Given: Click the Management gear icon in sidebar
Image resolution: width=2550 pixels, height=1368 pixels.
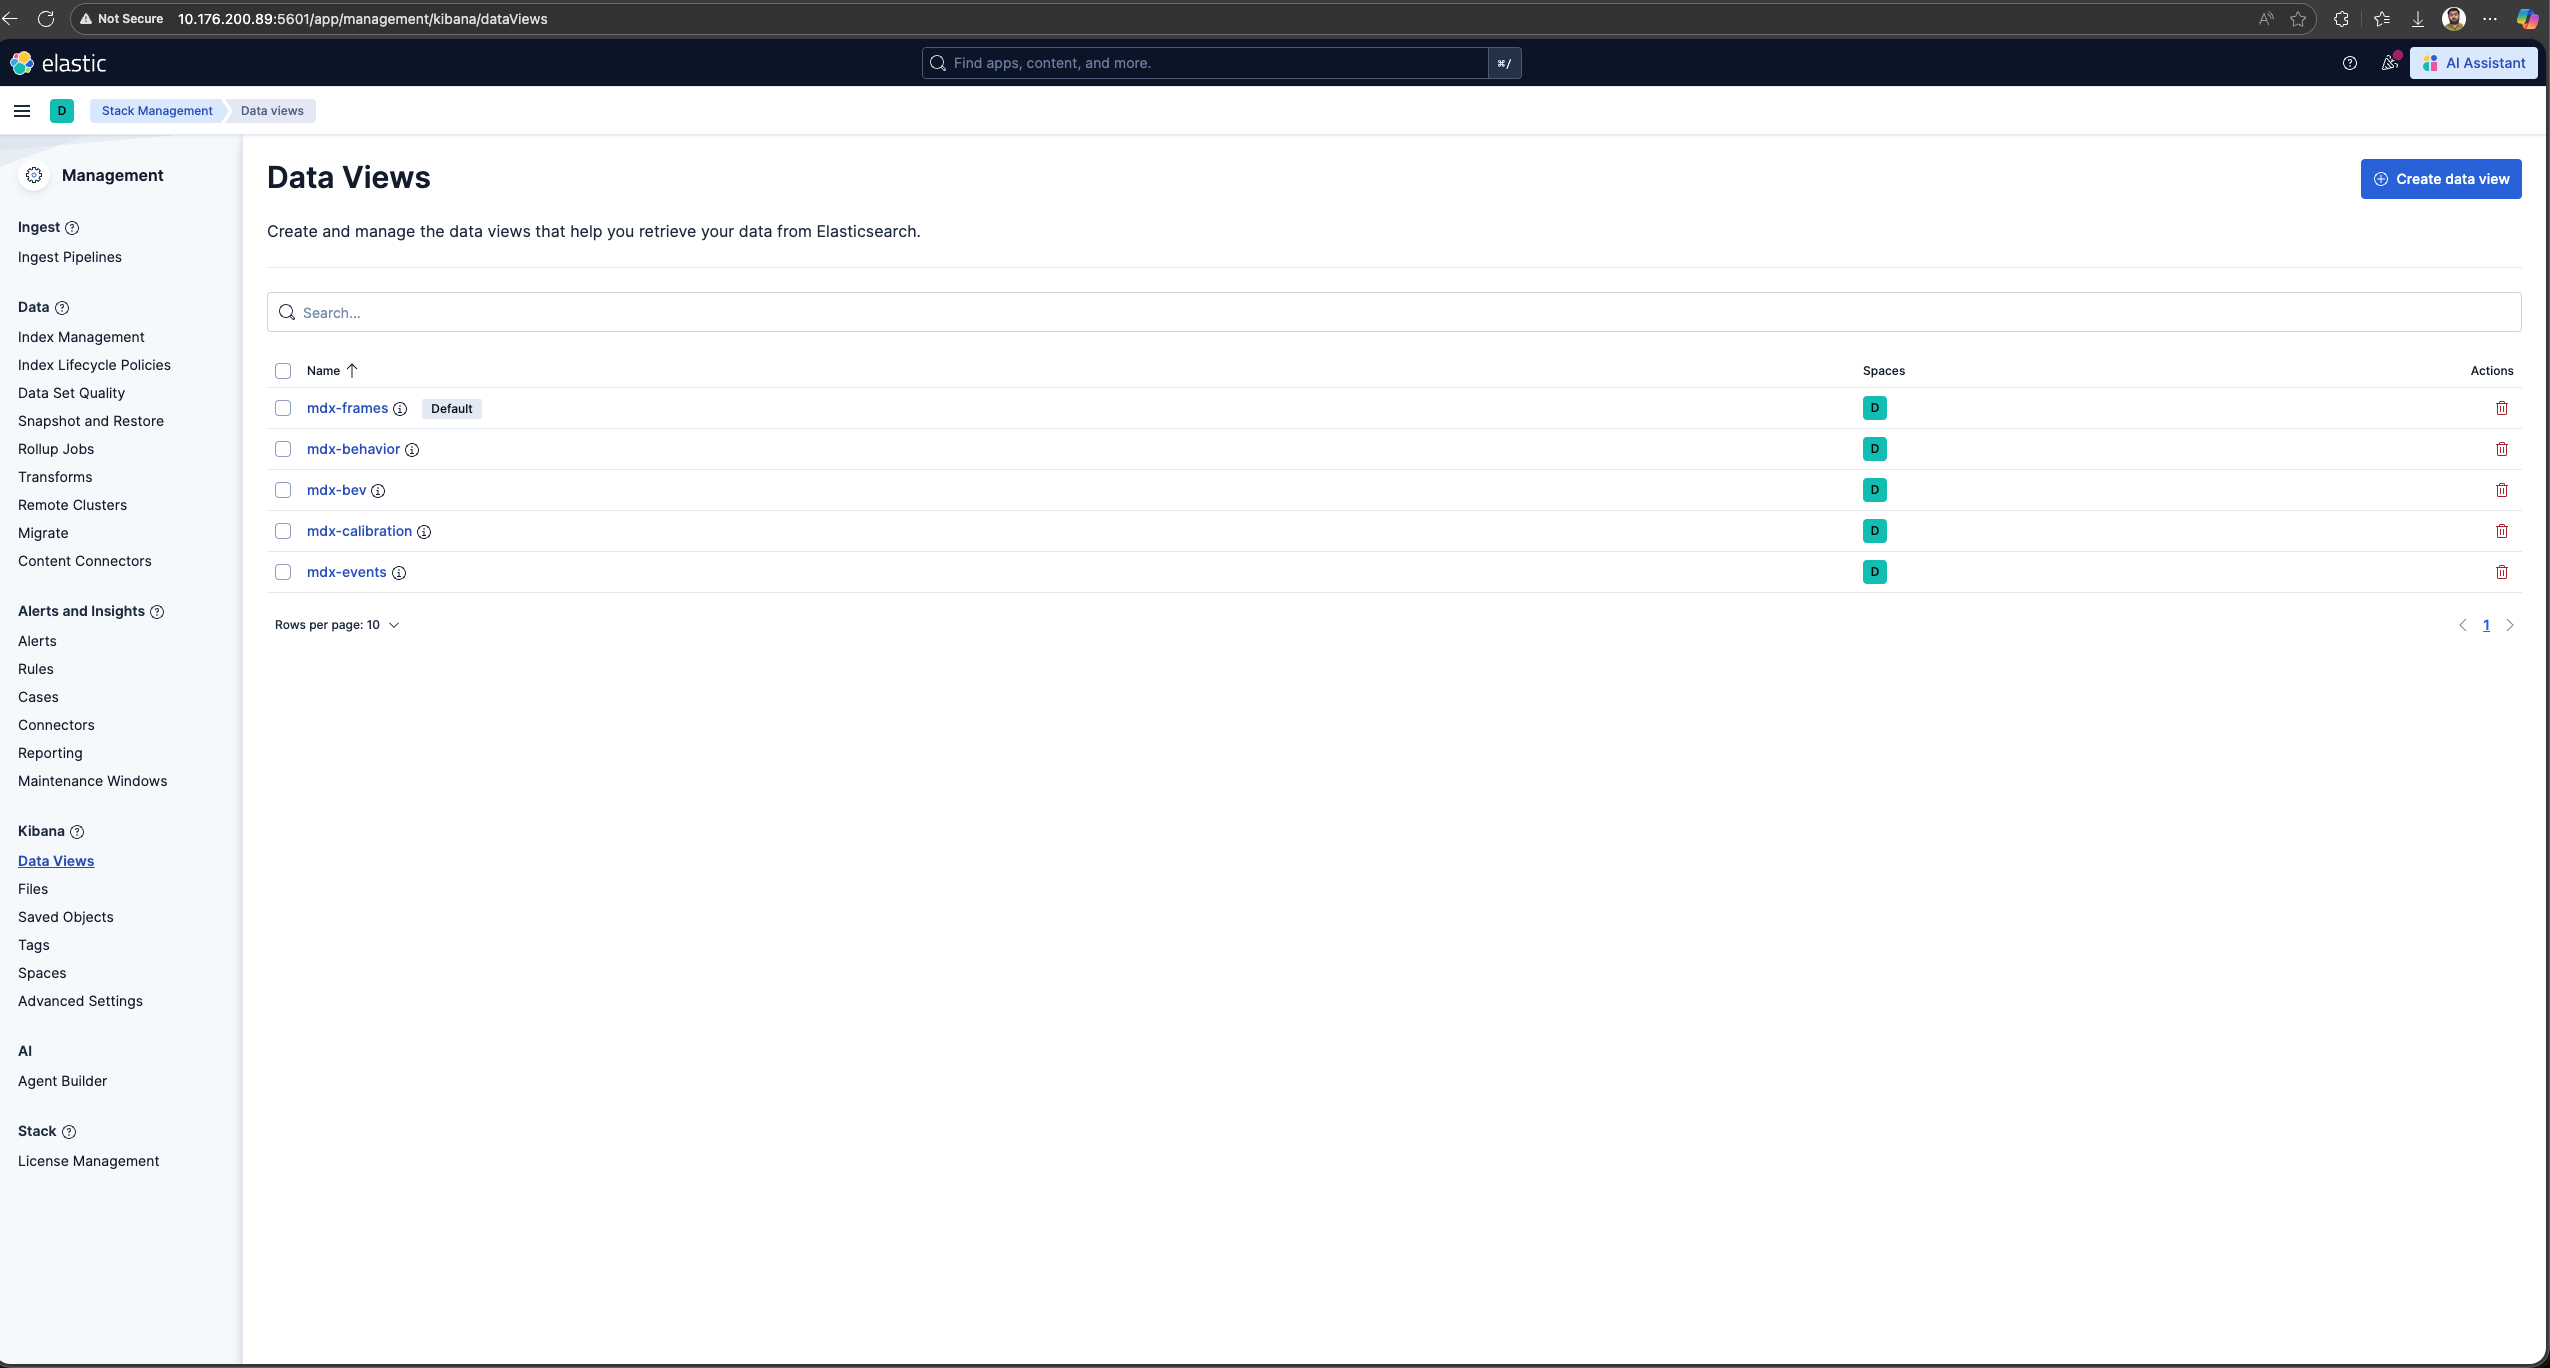Looking at the screenshot, I should pos(34,175).
